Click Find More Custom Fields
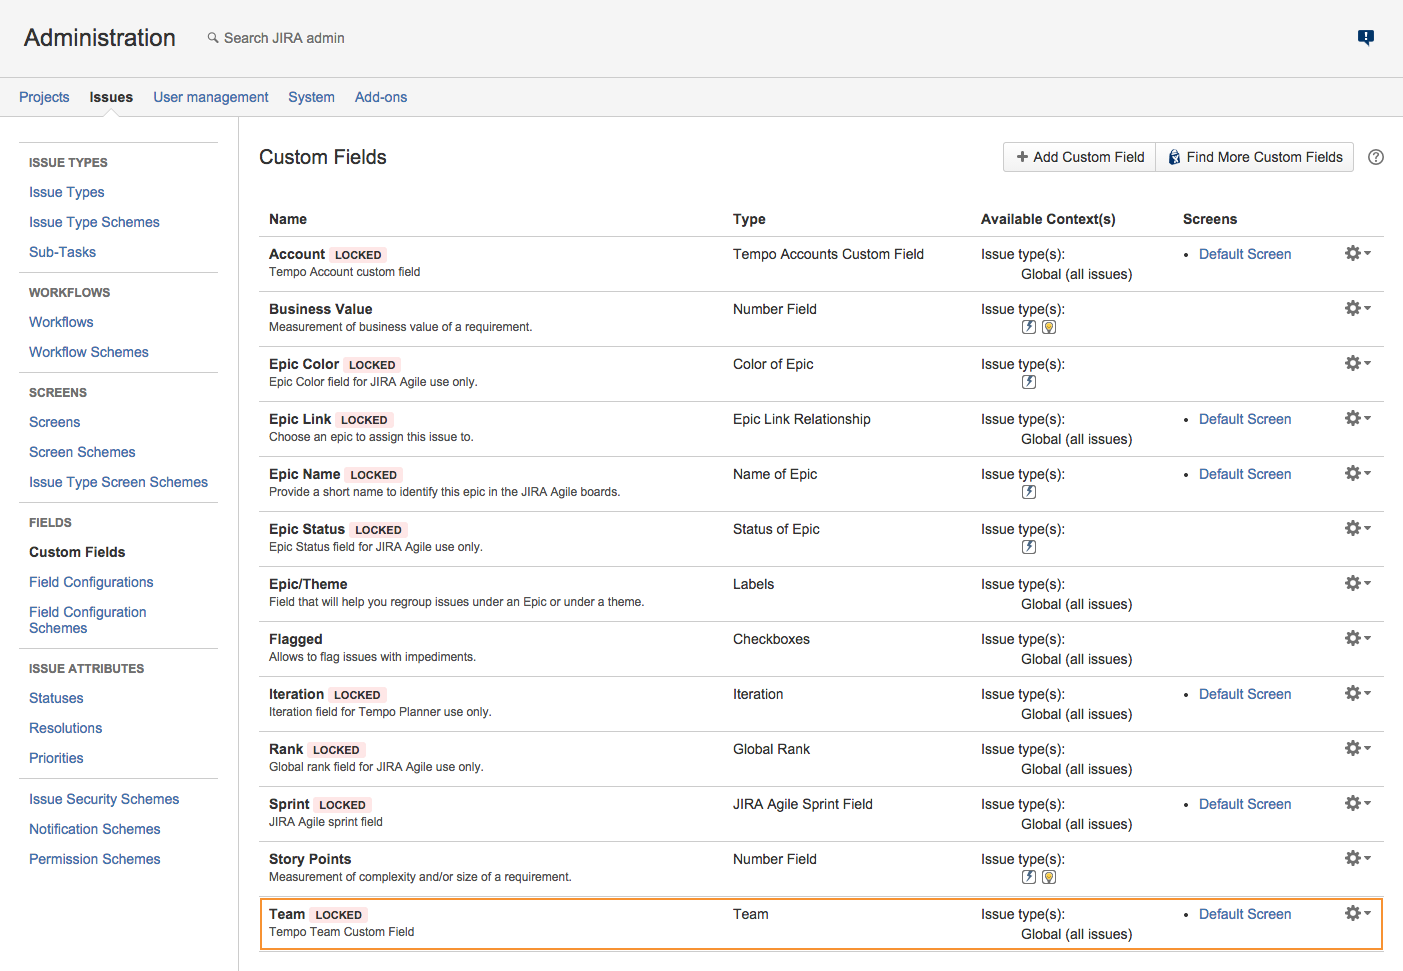This screenshot has height=971, width=1403. coord(1254,157)
